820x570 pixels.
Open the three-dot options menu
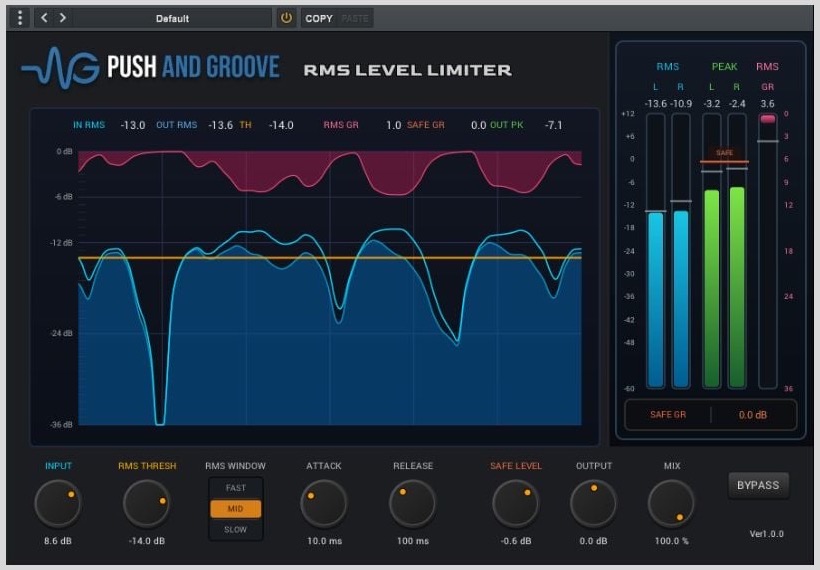[x=20, y=18]
